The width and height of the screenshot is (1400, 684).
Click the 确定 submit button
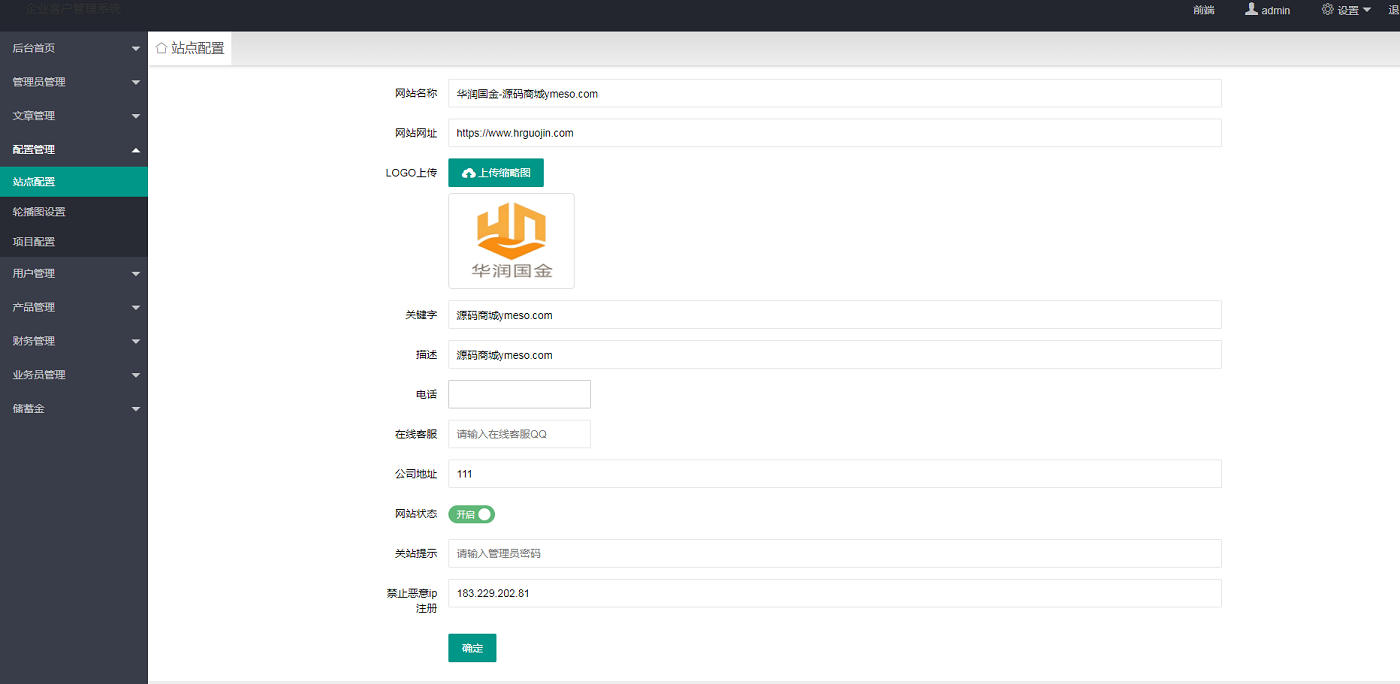[x=472, y=648]
